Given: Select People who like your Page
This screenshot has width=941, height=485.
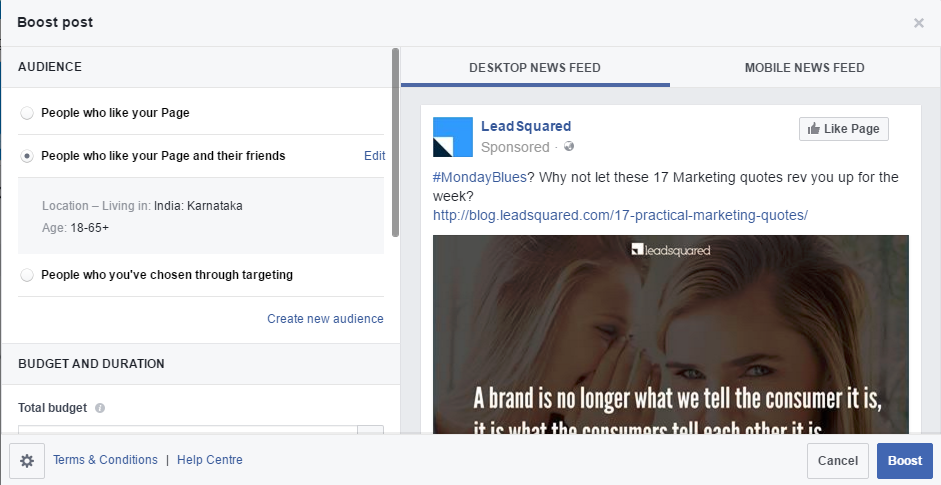Looking at the screenshot, I should point(27,113).
